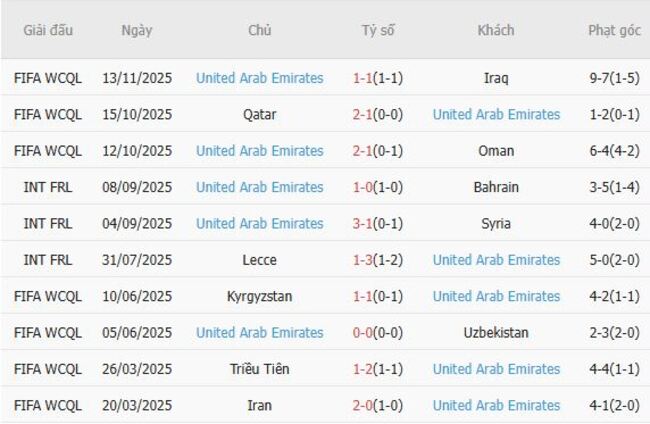Open United Arab Emirates link in the Lecce match row
The image size is (650, 424).
pyautogui.click(x=496, y=260)
